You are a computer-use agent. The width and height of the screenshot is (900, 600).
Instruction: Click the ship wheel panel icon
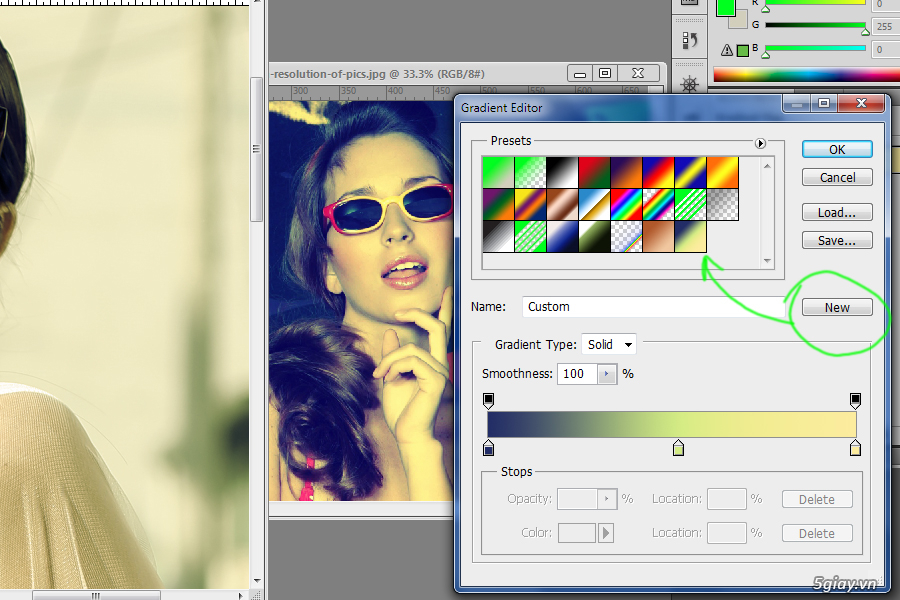coord(689,85)
